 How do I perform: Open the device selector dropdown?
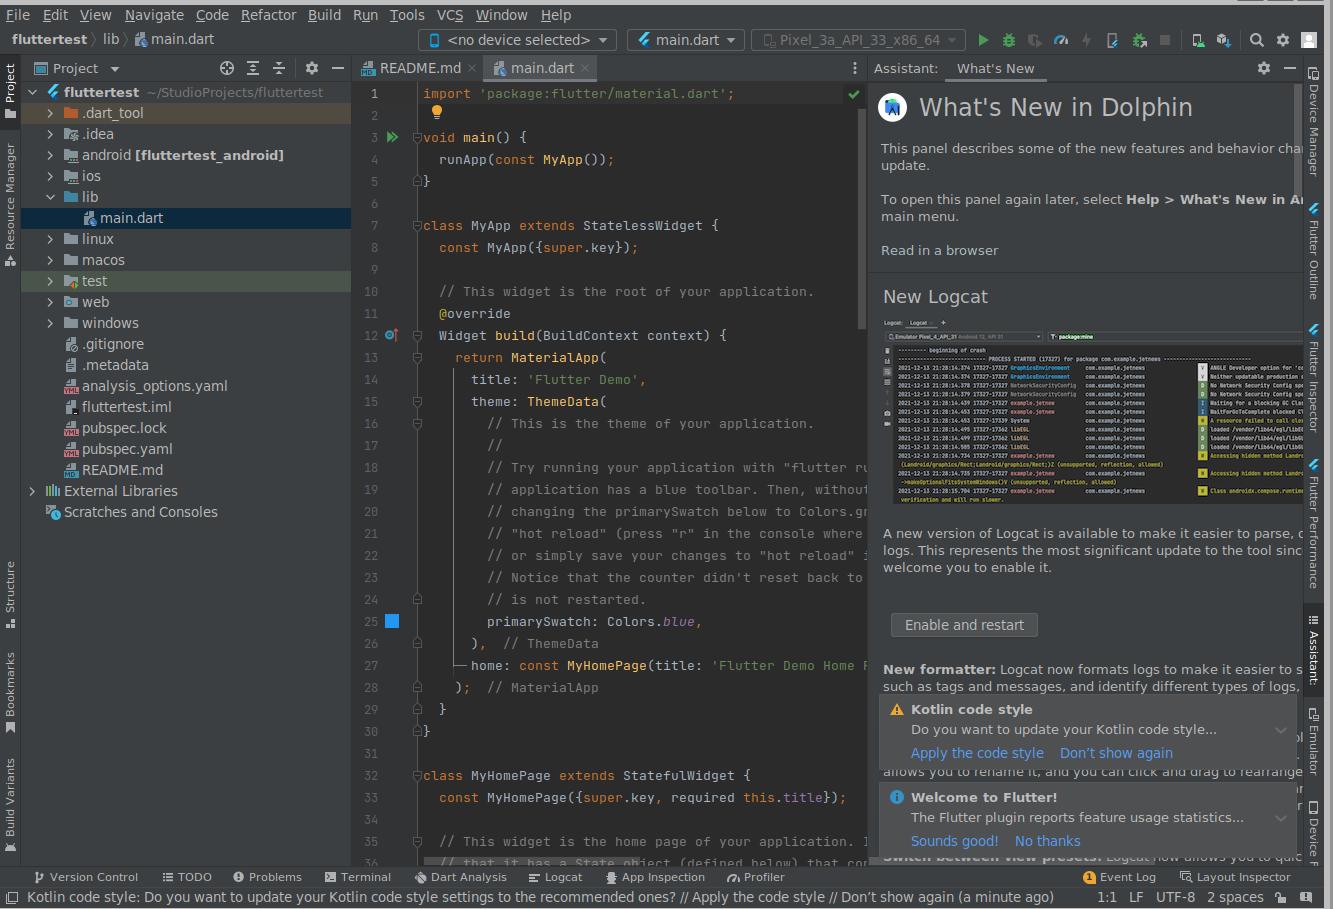(x=518, y=40)
